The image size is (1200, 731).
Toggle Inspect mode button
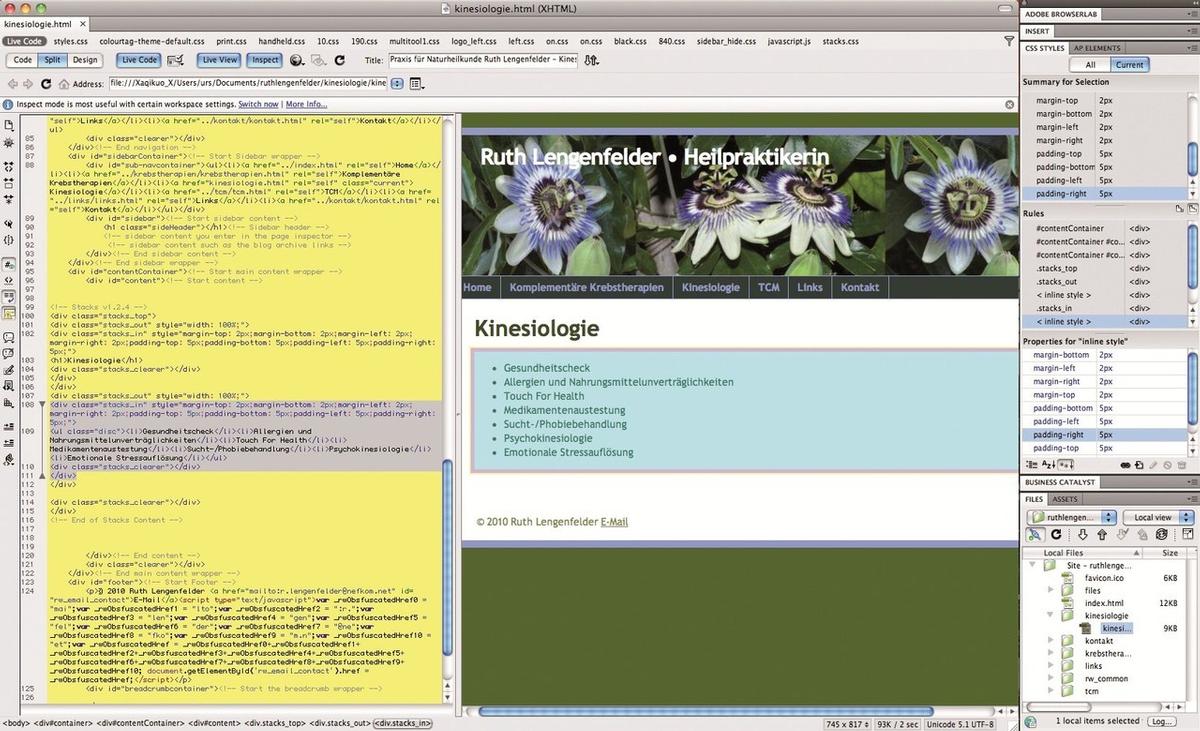point(265,60)
